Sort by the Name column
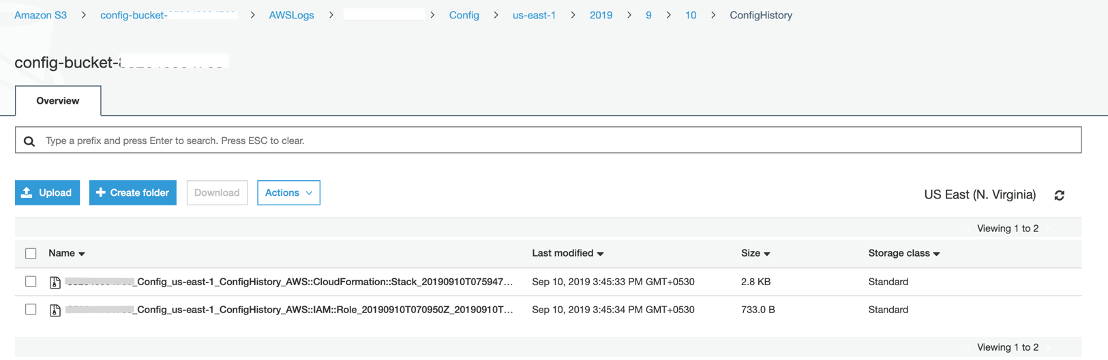 coord(66,253)
